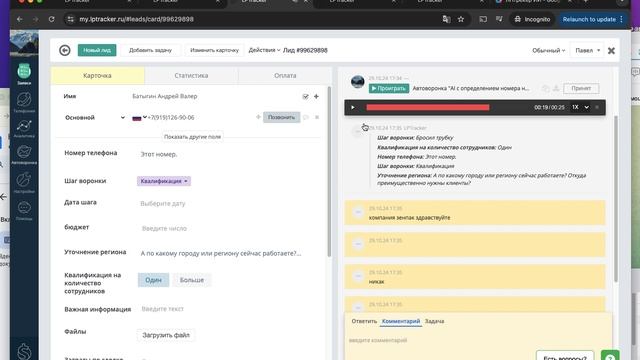Click the green question mark help icon
The height and width of the screenshot is (360, 640).
click(x=610, y=356)
